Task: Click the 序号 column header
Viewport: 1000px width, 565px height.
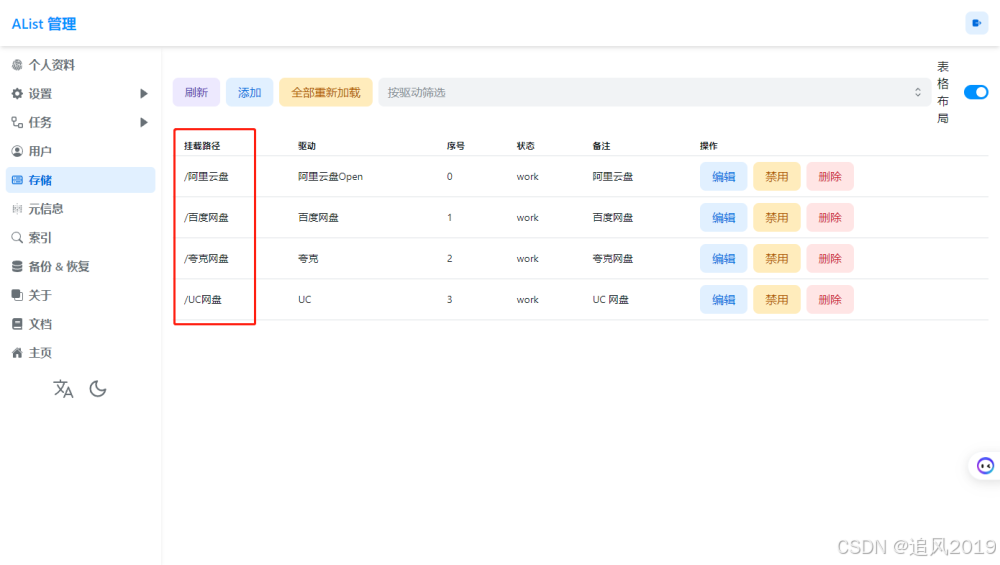Action: pyautogui.click(x=456, y=146)
